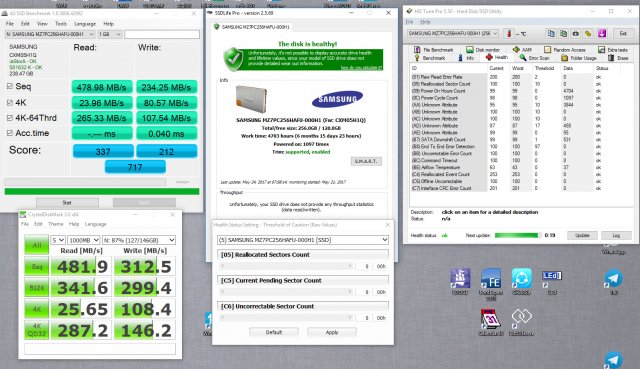Switch to HD Tune Error Scan tab

click(x=535, y=58)
